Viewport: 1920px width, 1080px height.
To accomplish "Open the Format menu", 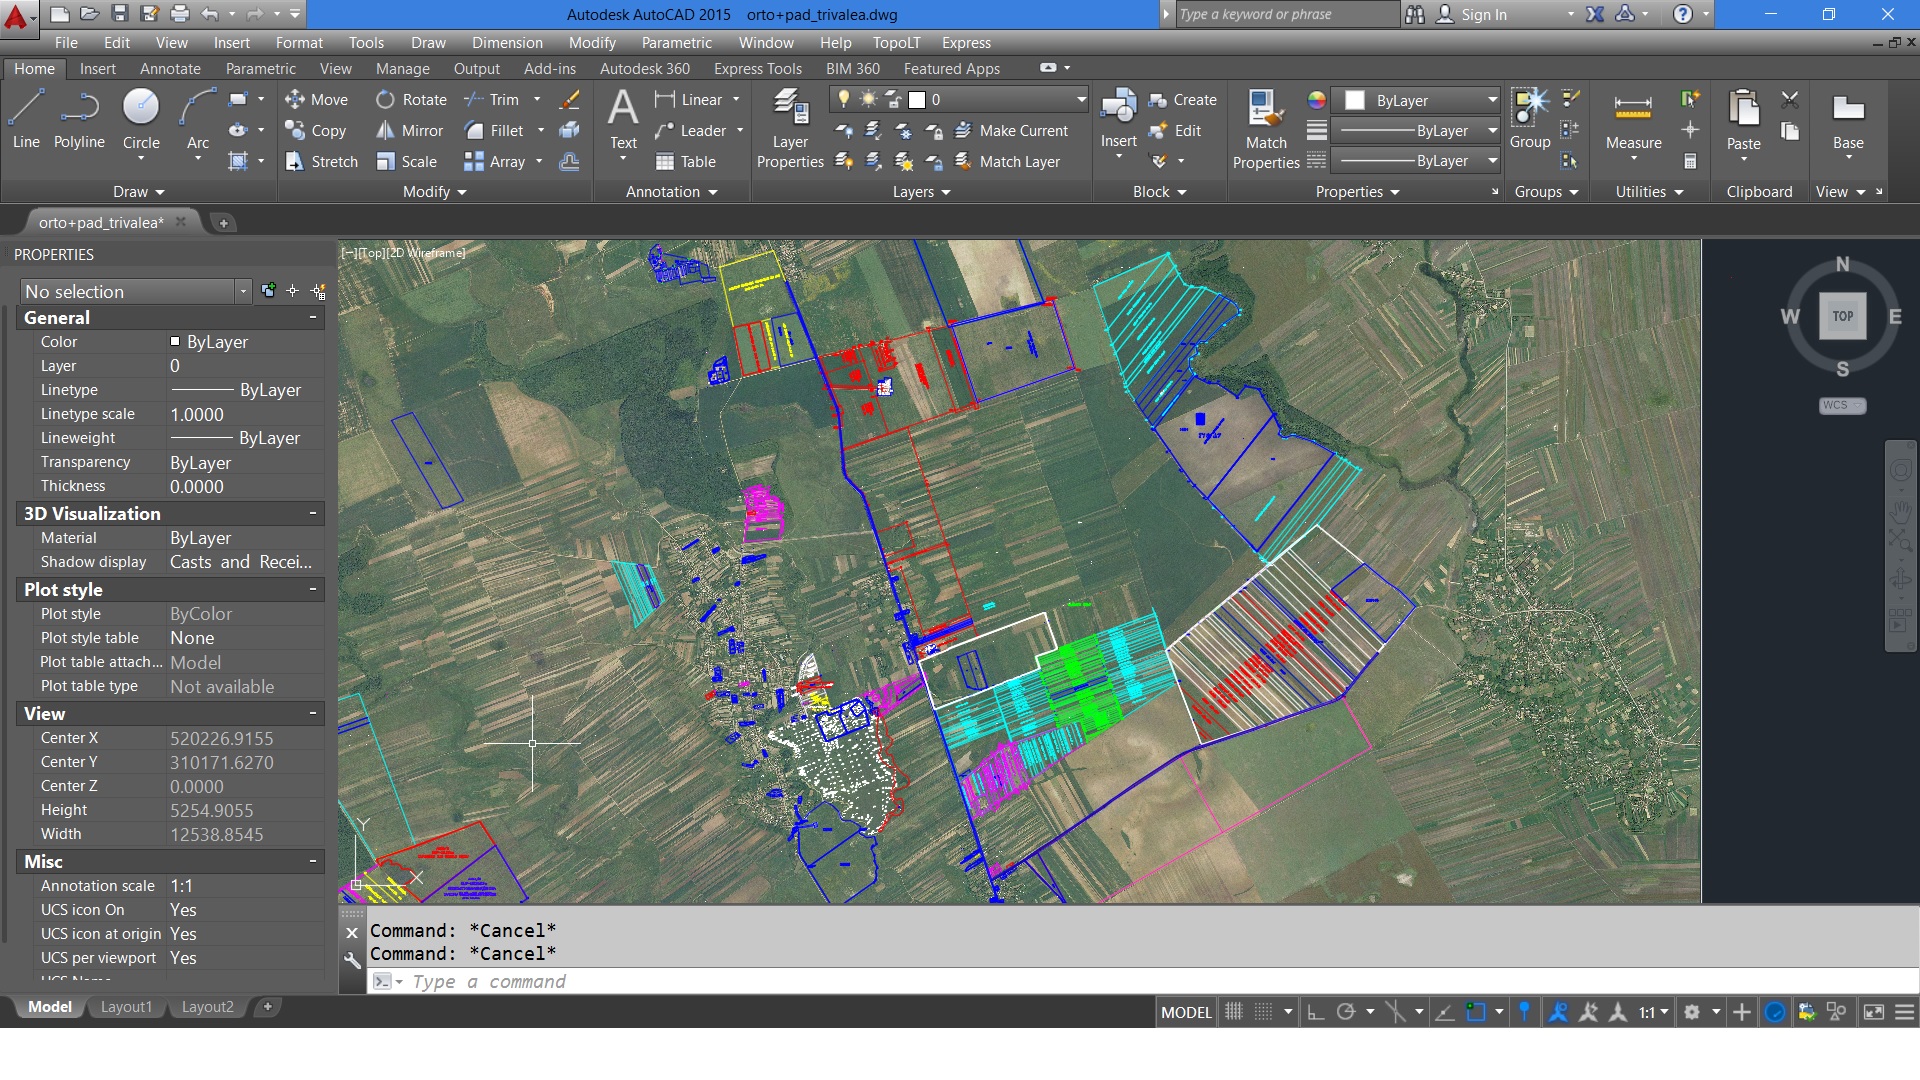I will tap(298, 43).
